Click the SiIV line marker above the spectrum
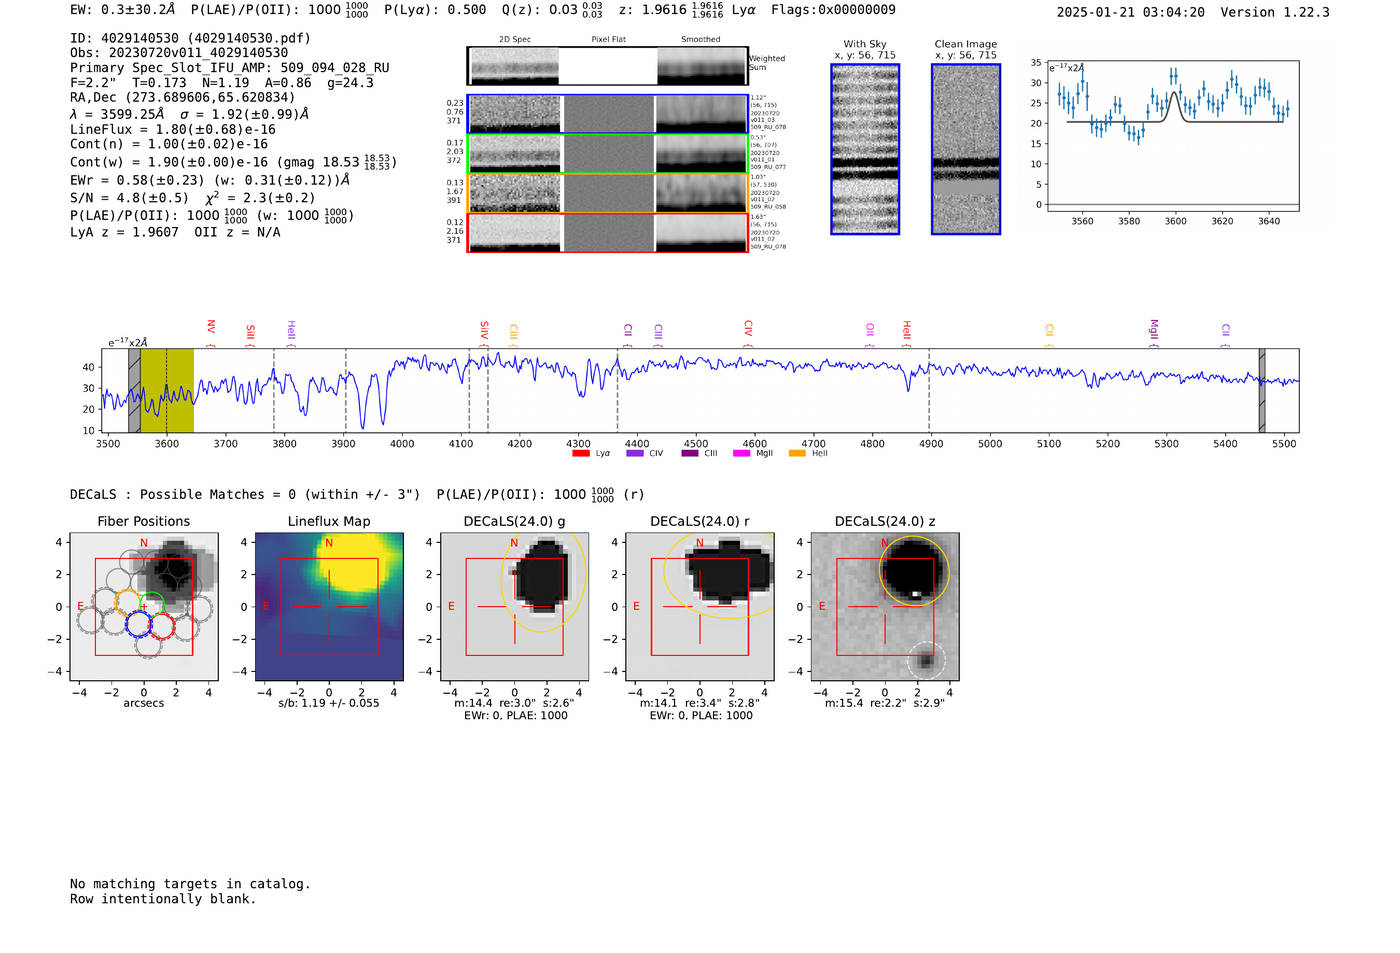This screenshot has width=1400, height=953. pyautogui.click(x=484, y=332)
